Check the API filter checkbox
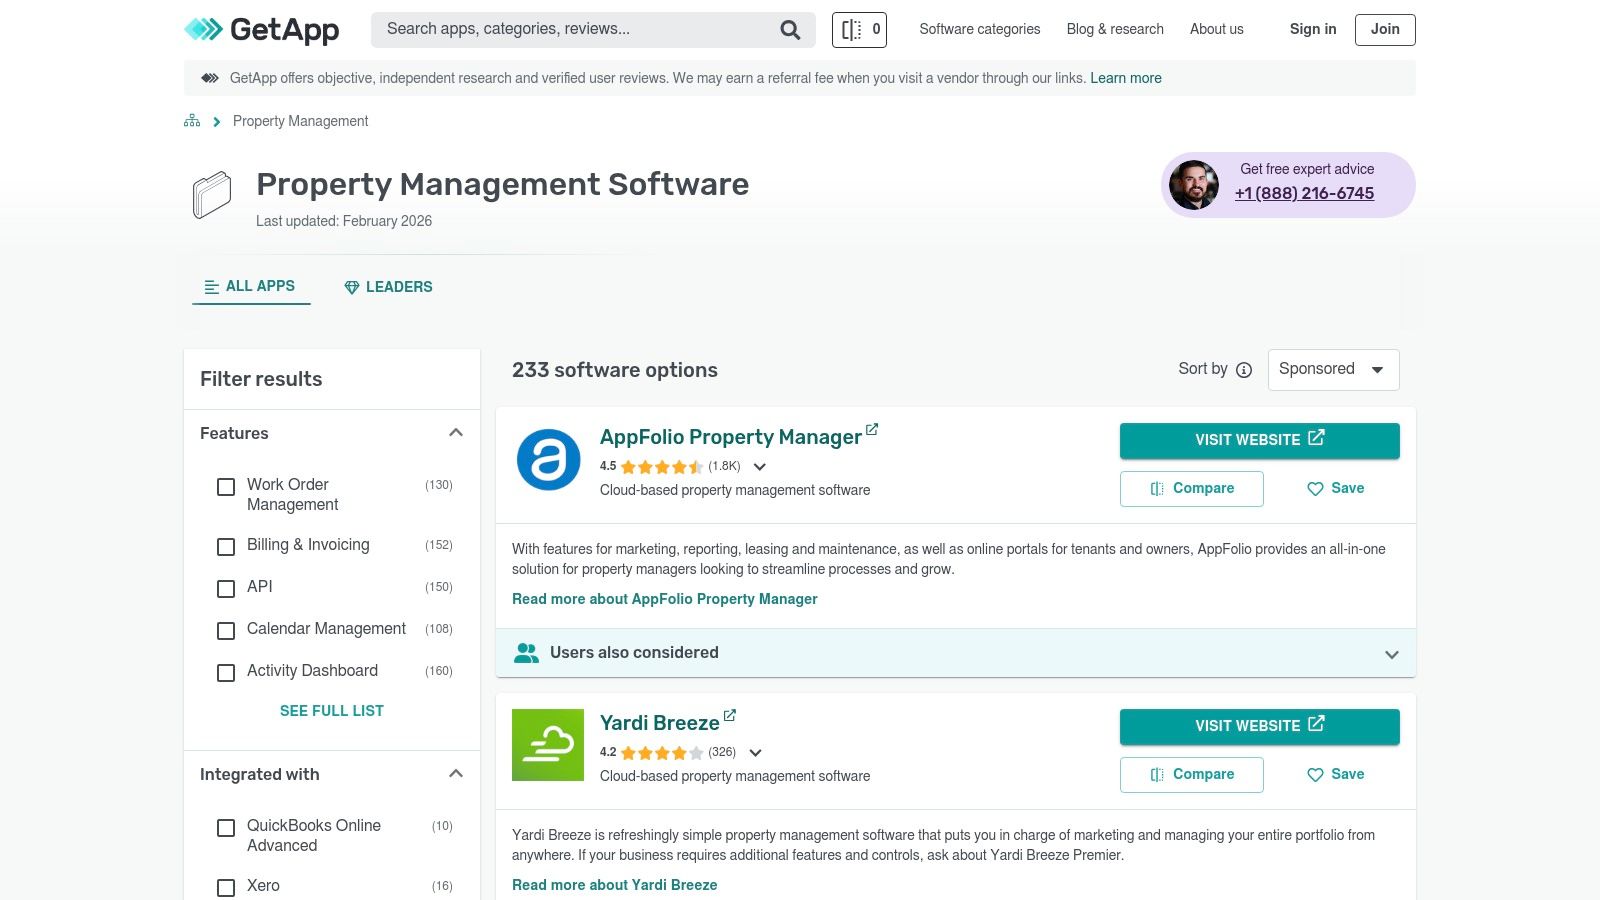Image resolution: width=1600 pixels, height=900 pixels. pyautogui.click(x=226, y=589)
